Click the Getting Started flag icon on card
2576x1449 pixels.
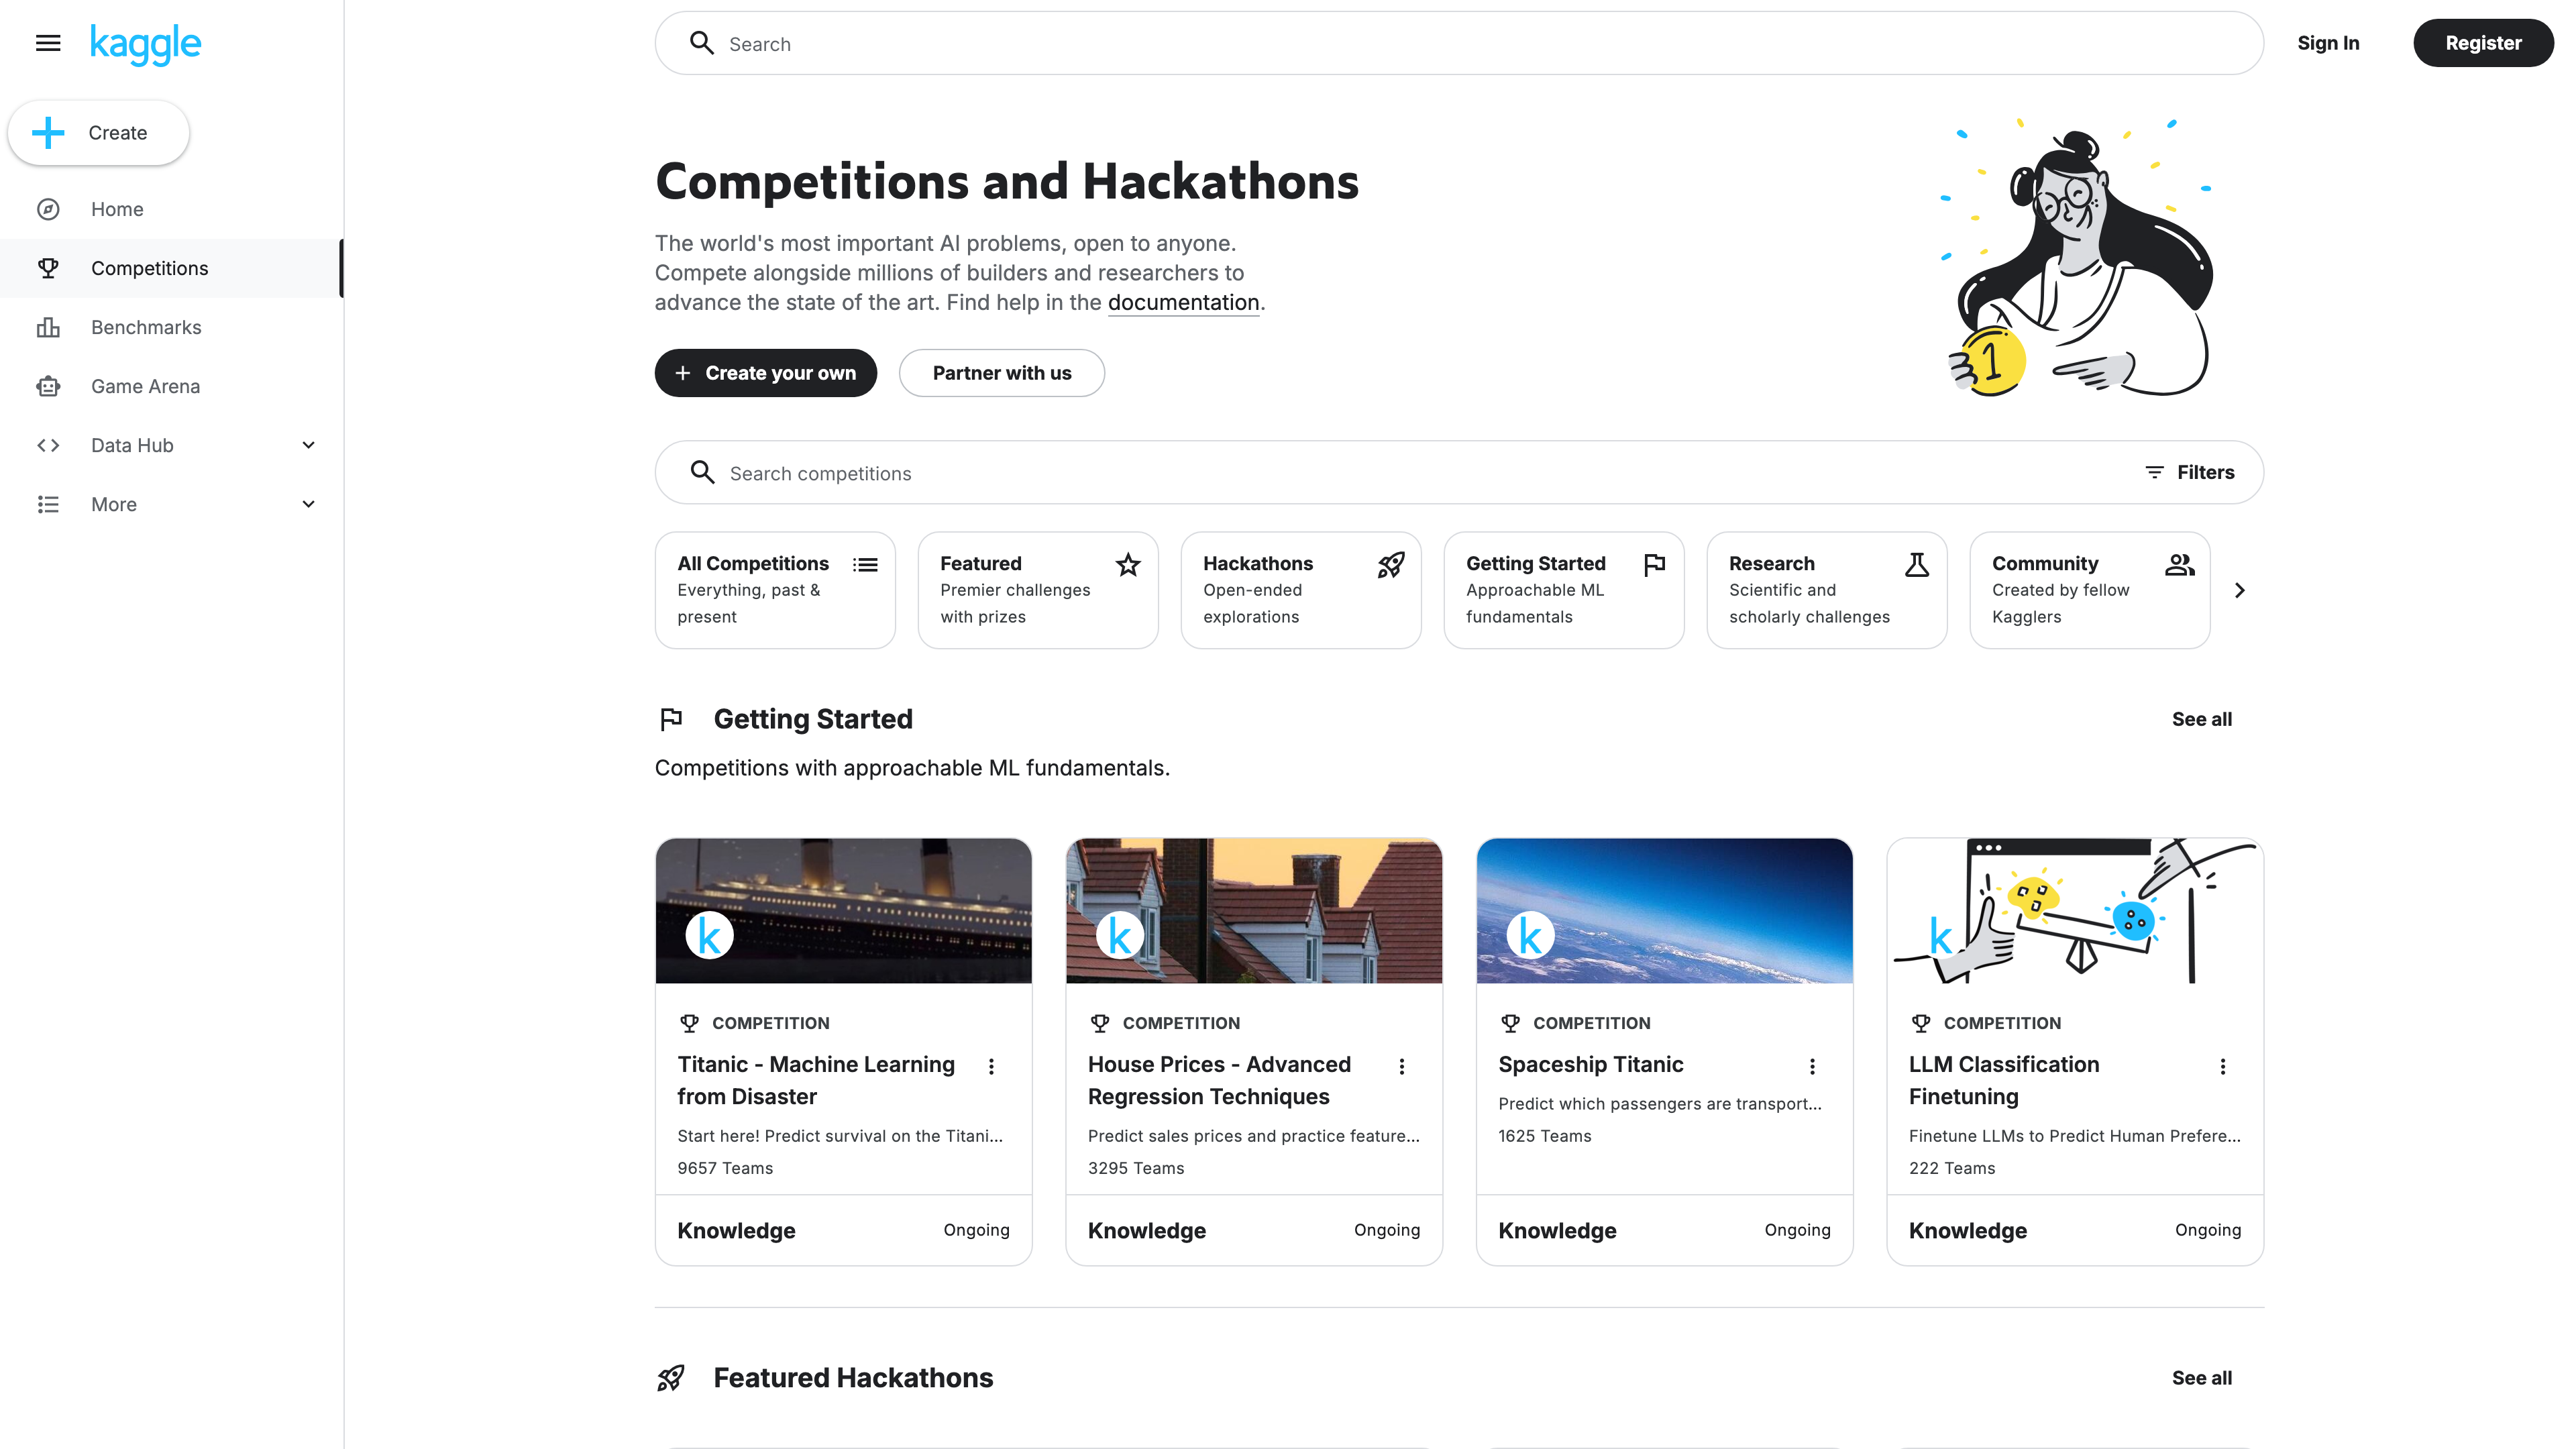click(x=1654, y=565)
